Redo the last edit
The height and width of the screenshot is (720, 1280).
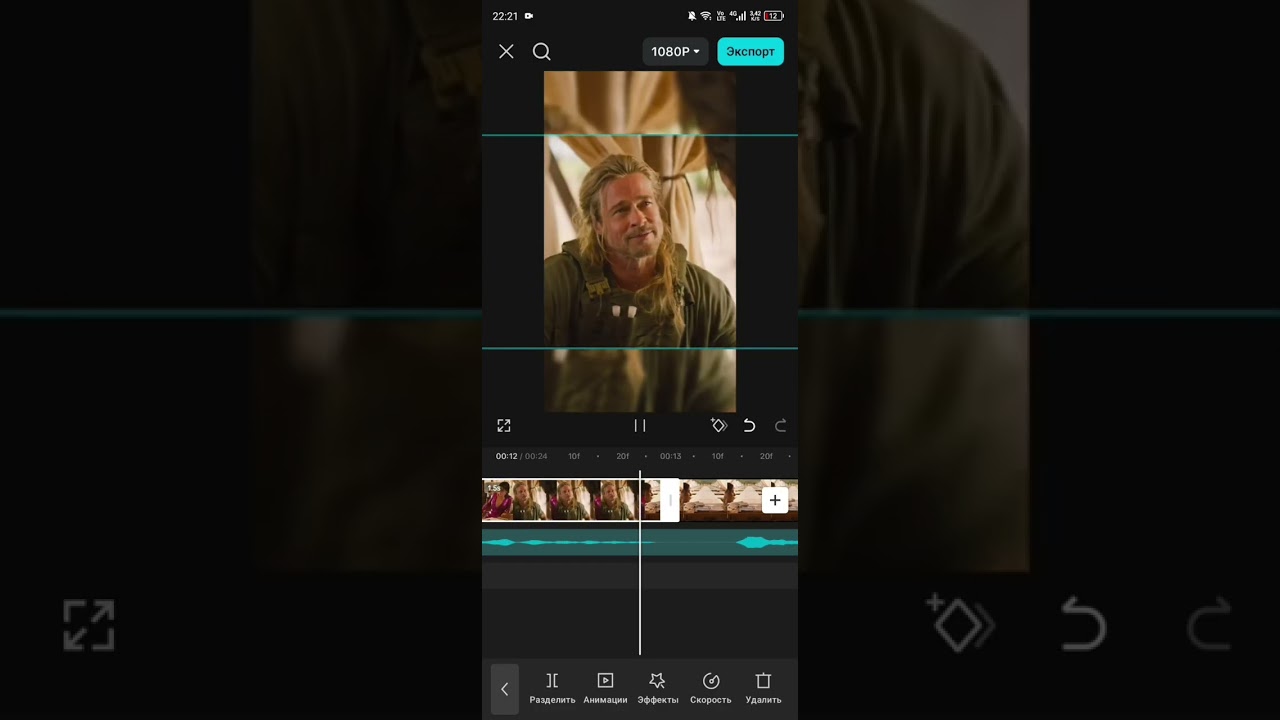[781, 426]
